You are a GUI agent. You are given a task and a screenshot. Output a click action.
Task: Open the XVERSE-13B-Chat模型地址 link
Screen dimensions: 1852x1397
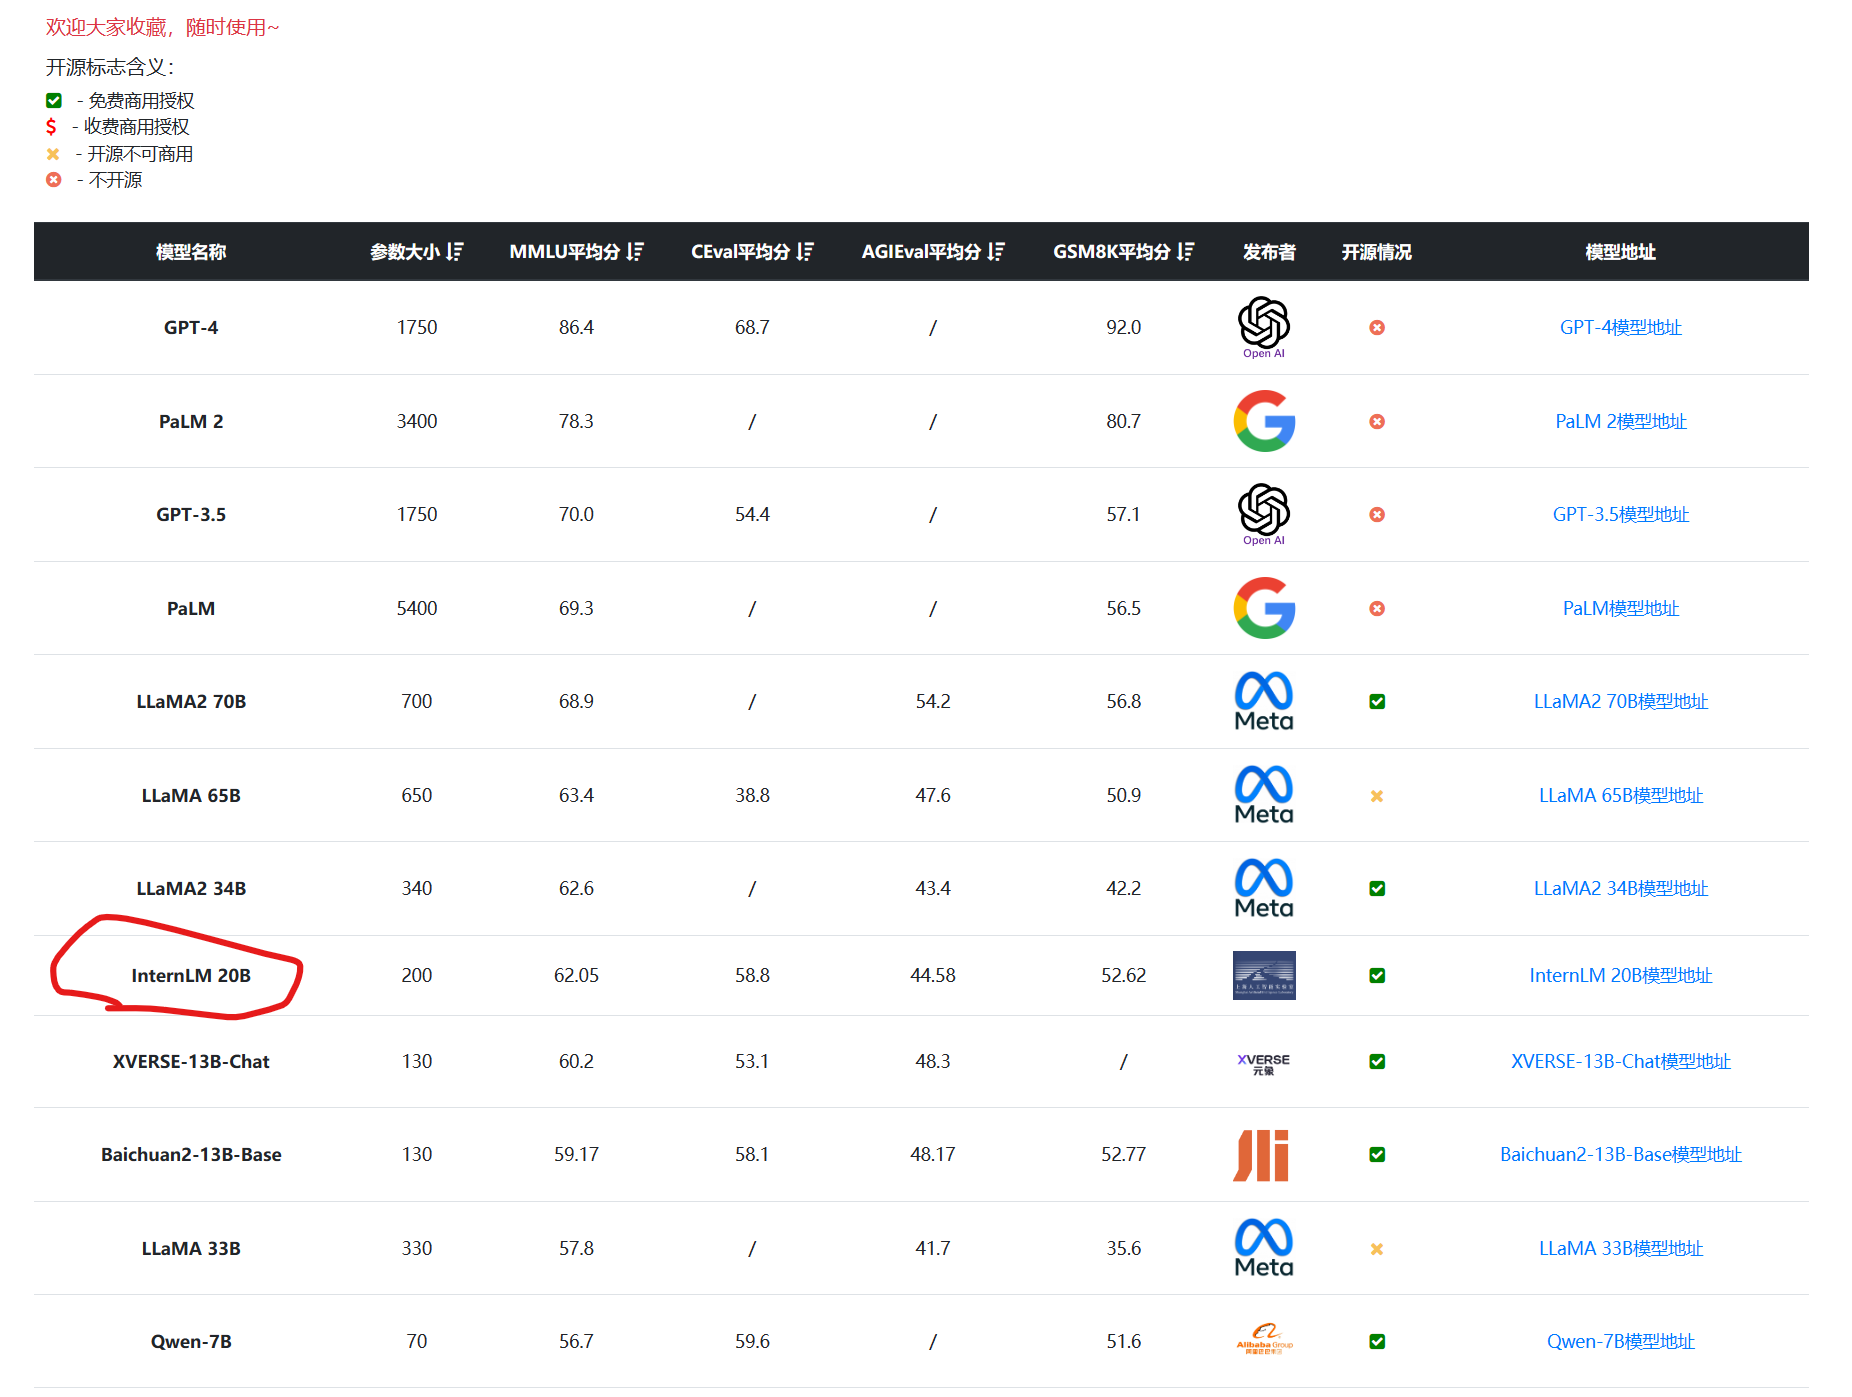[1620, 1061]
